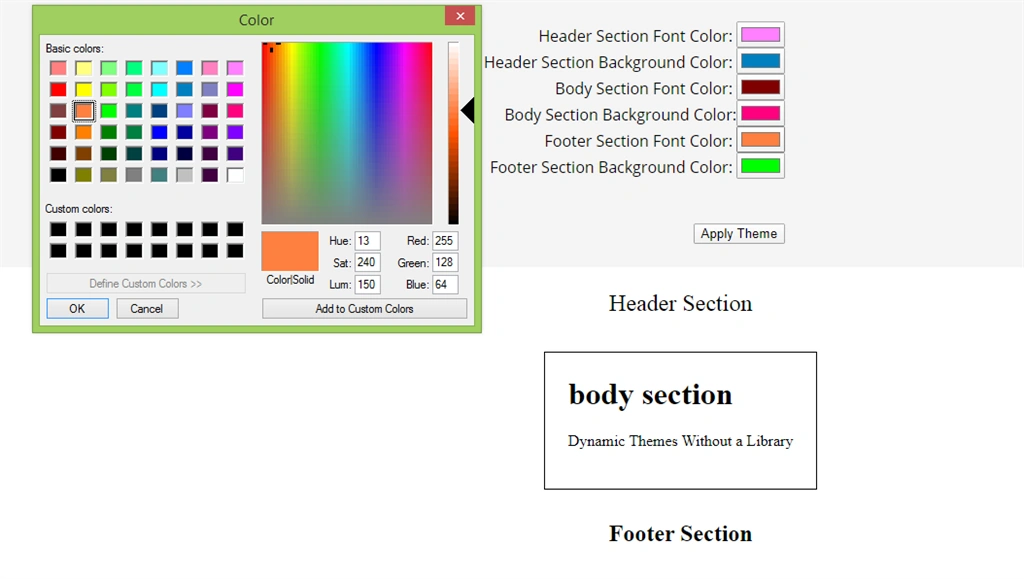Click Define Custom Colors button
Viewport: 1024px width, 579px height.
click(146, 283)
